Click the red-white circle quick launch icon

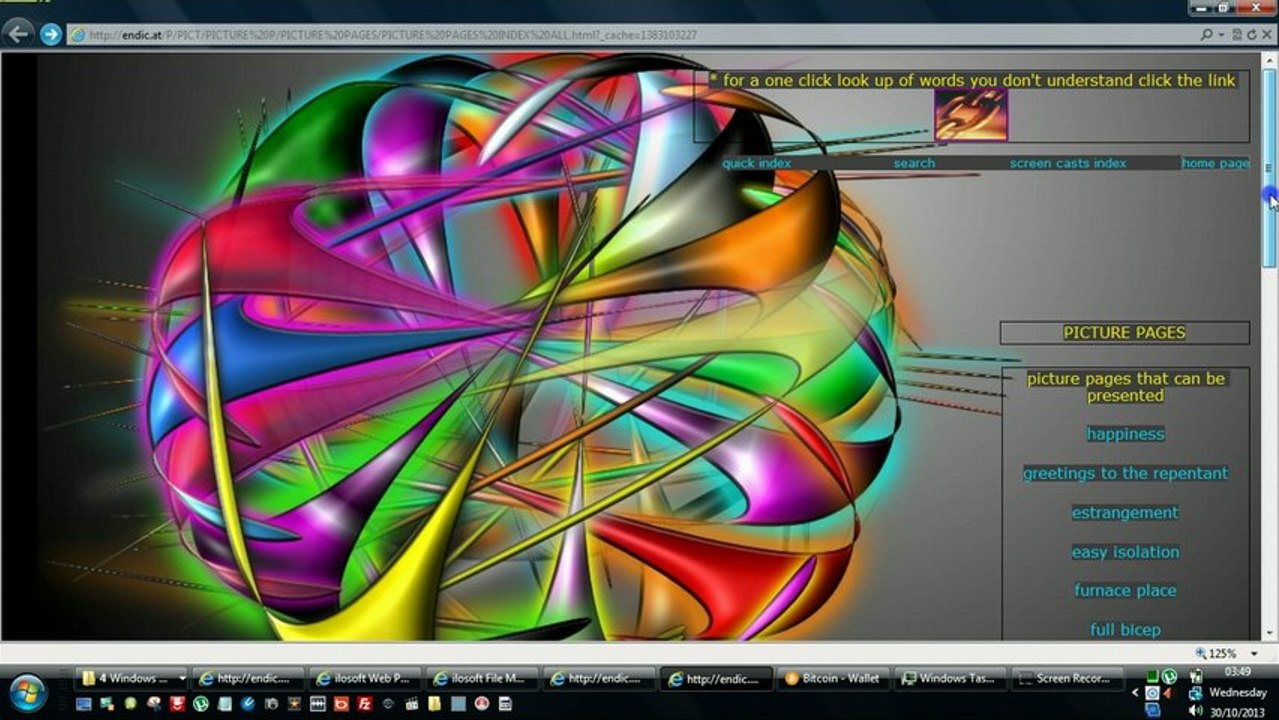(481, 704)
